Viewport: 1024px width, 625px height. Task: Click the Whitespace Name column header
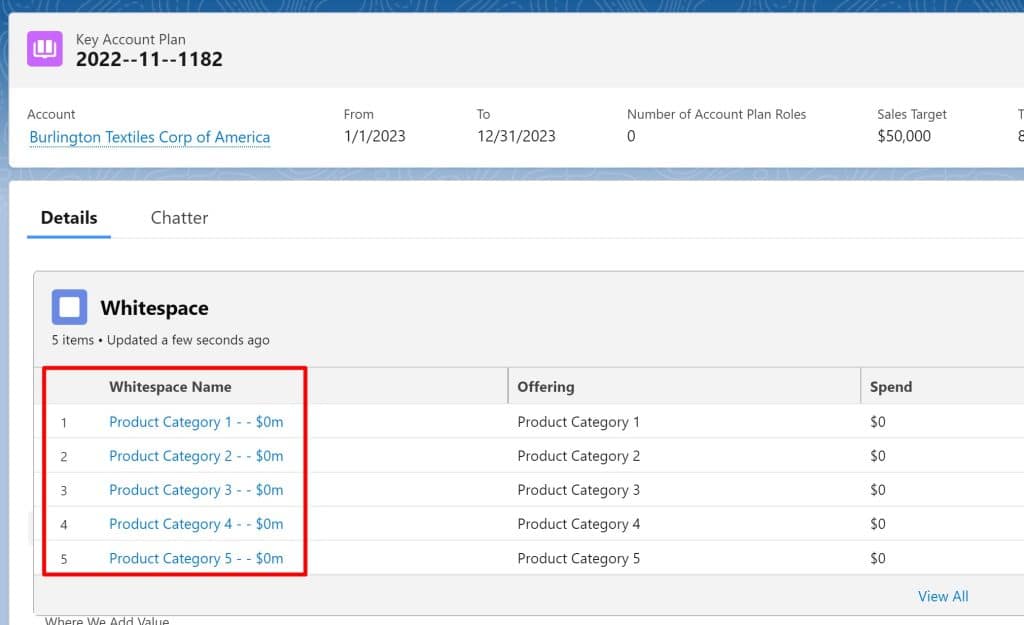170,387
